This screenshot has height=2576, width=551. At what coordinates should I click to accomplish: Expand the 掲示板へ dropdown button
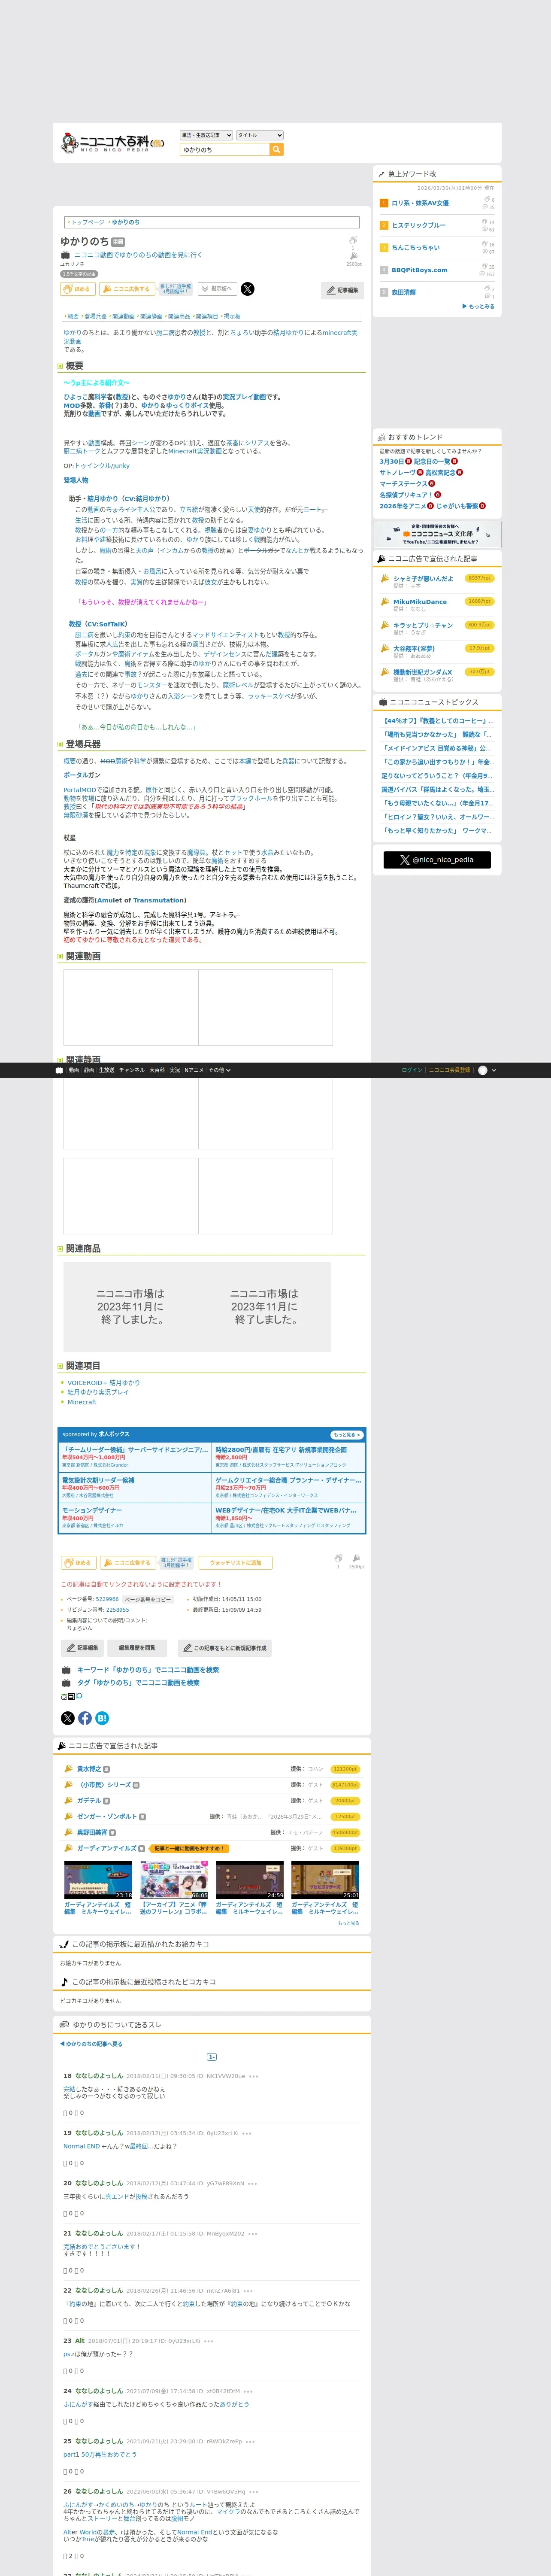coord(217,289)
